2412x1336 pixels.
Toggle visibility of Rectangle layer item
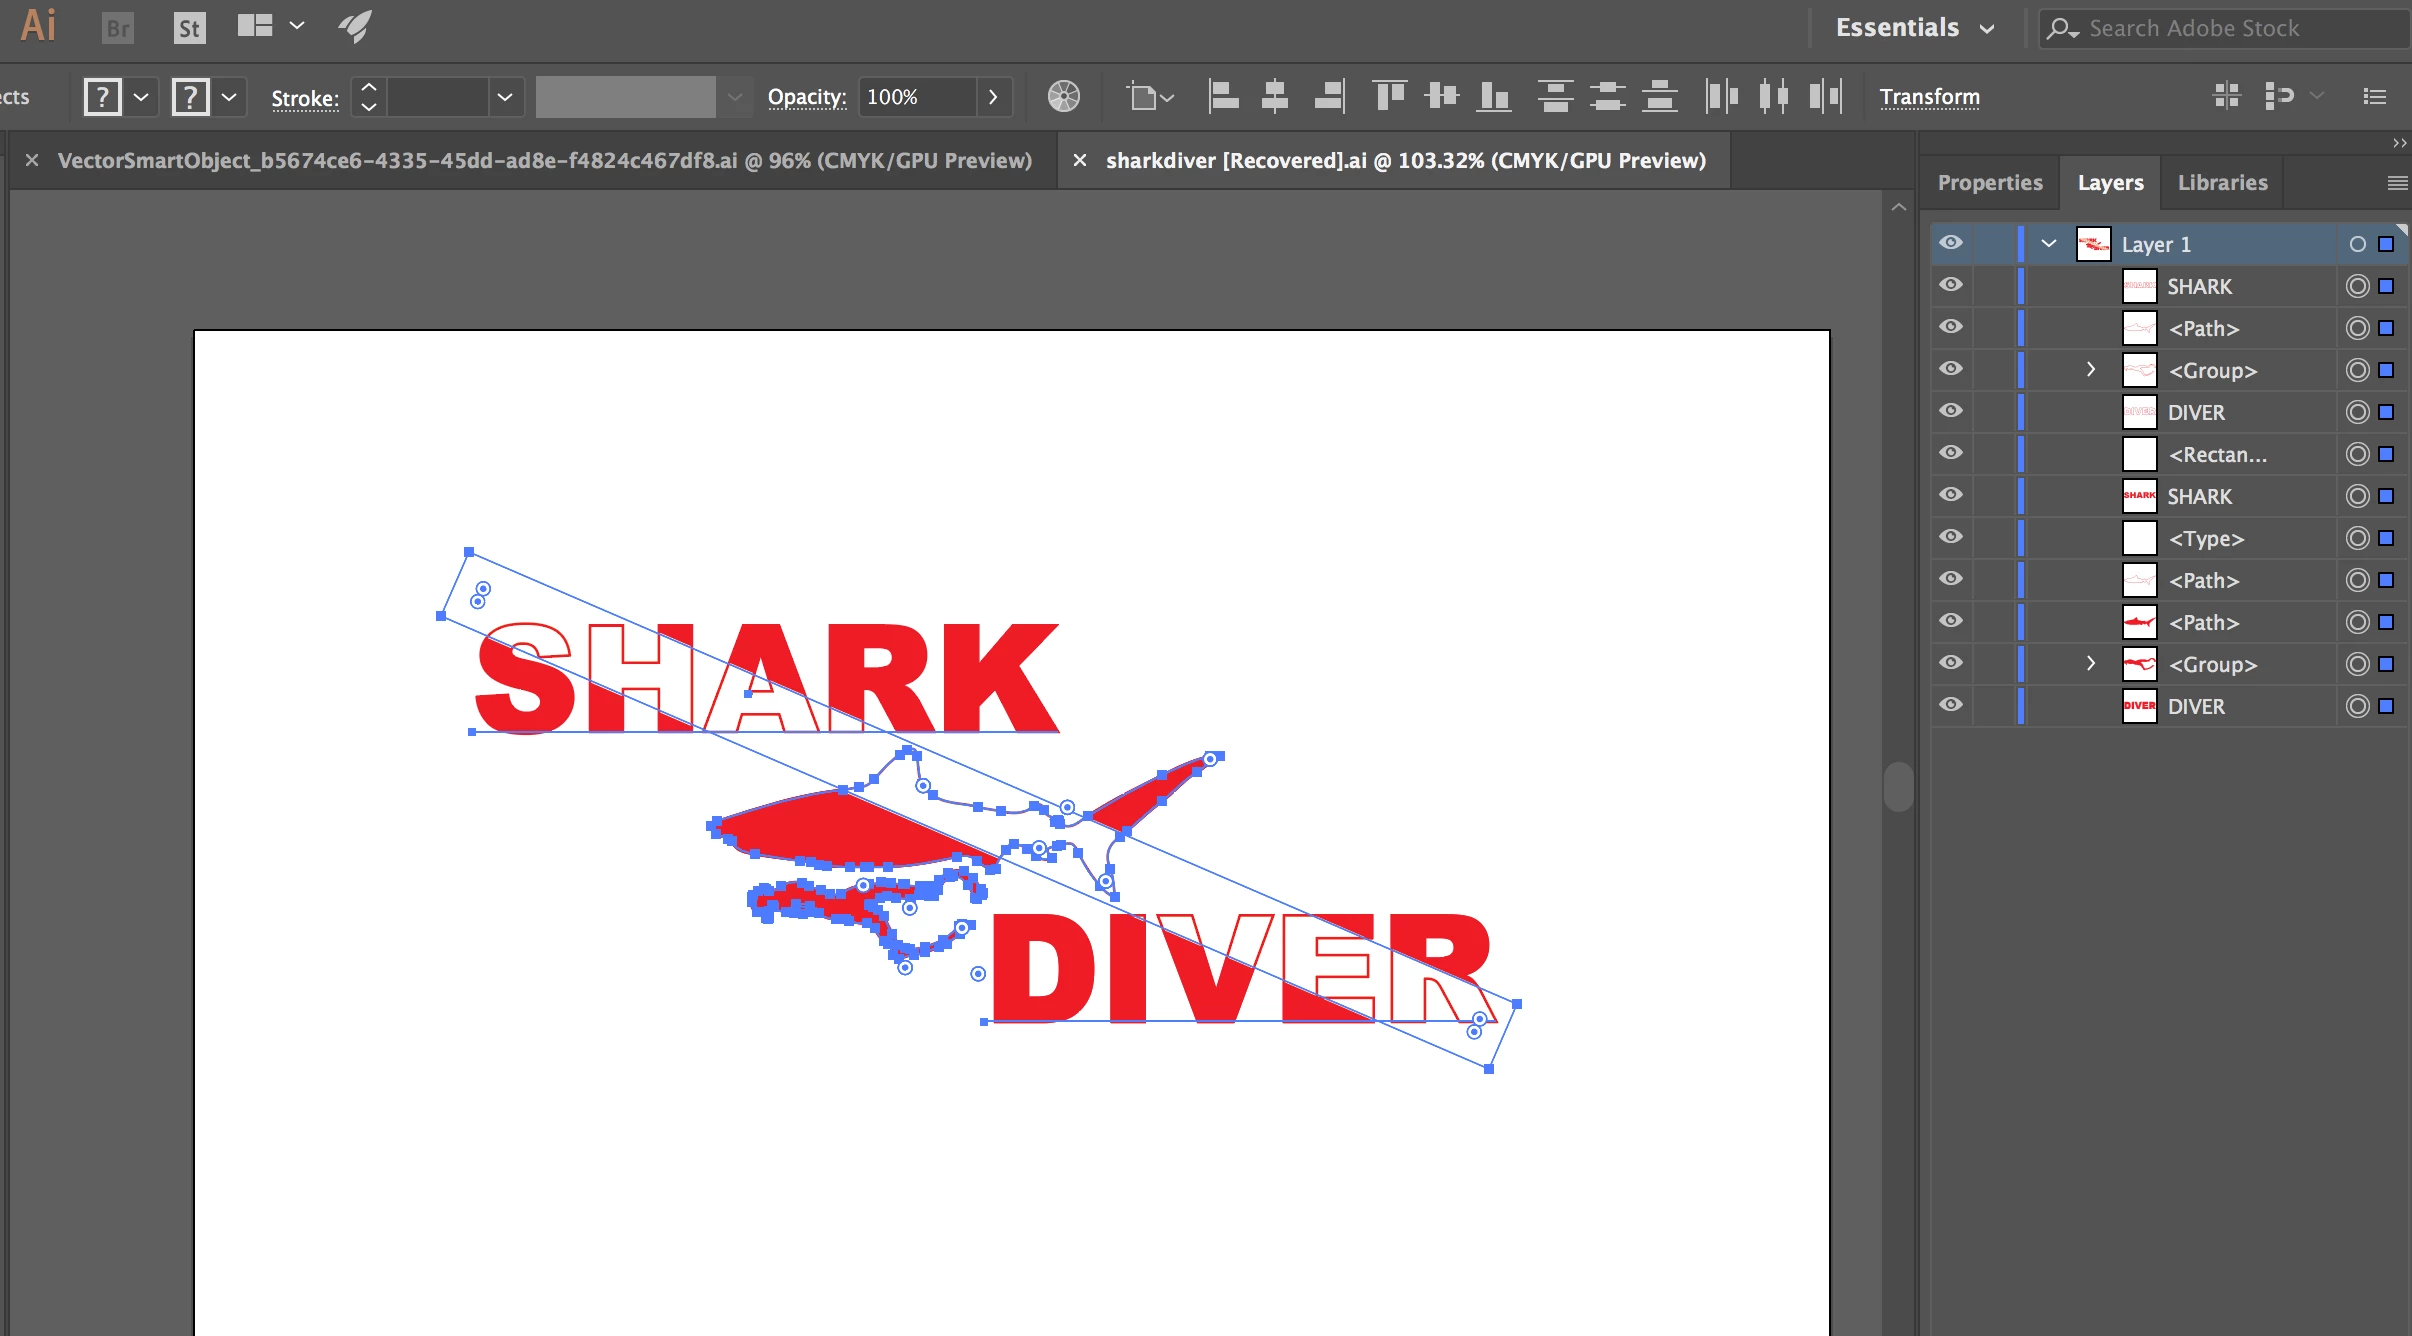1950,454
